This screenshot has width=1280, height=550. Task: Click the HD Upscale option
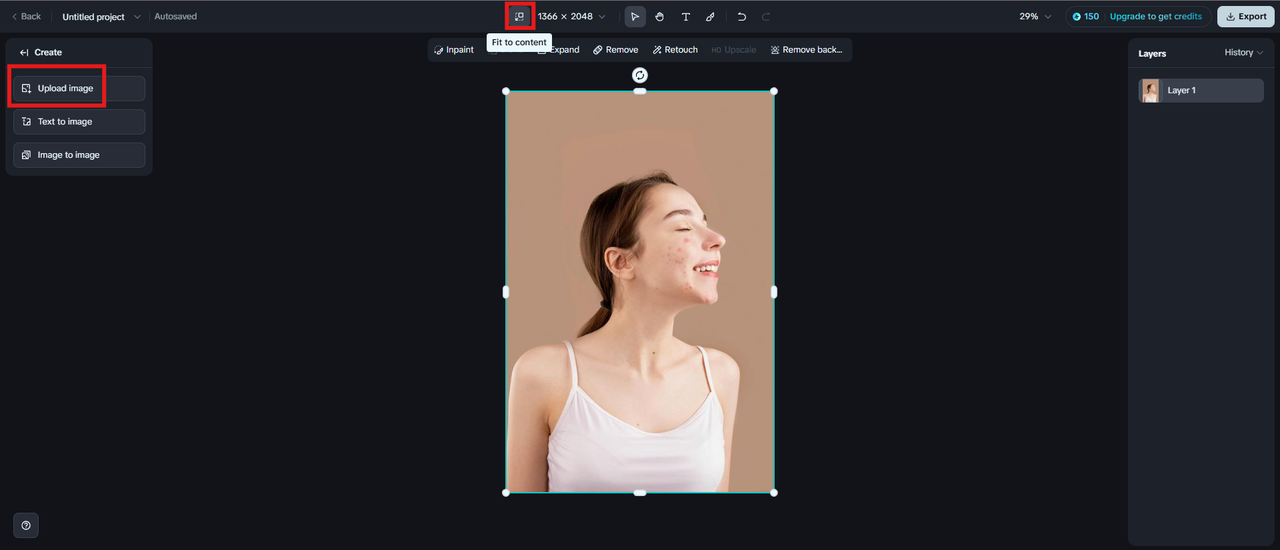coord(734,50)
